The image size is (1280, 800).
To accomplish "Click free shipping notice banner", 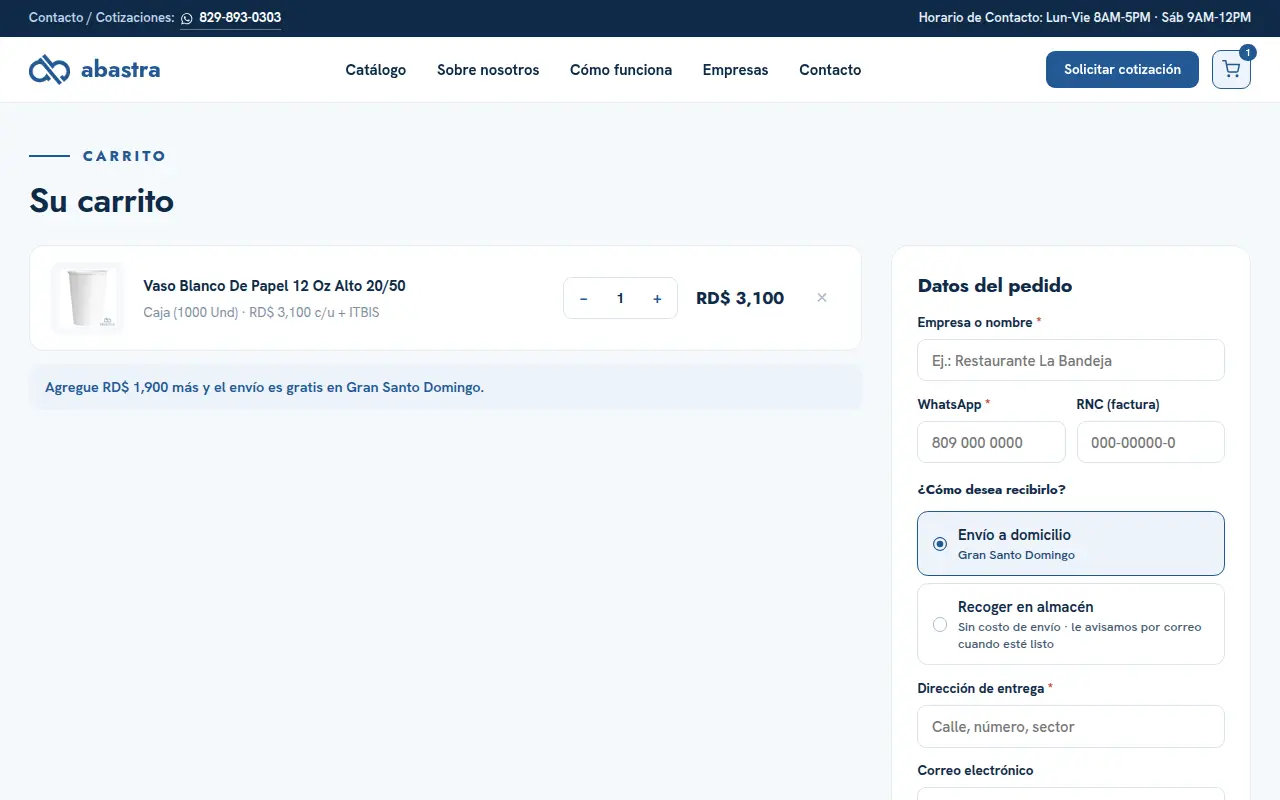I will 446,387.
